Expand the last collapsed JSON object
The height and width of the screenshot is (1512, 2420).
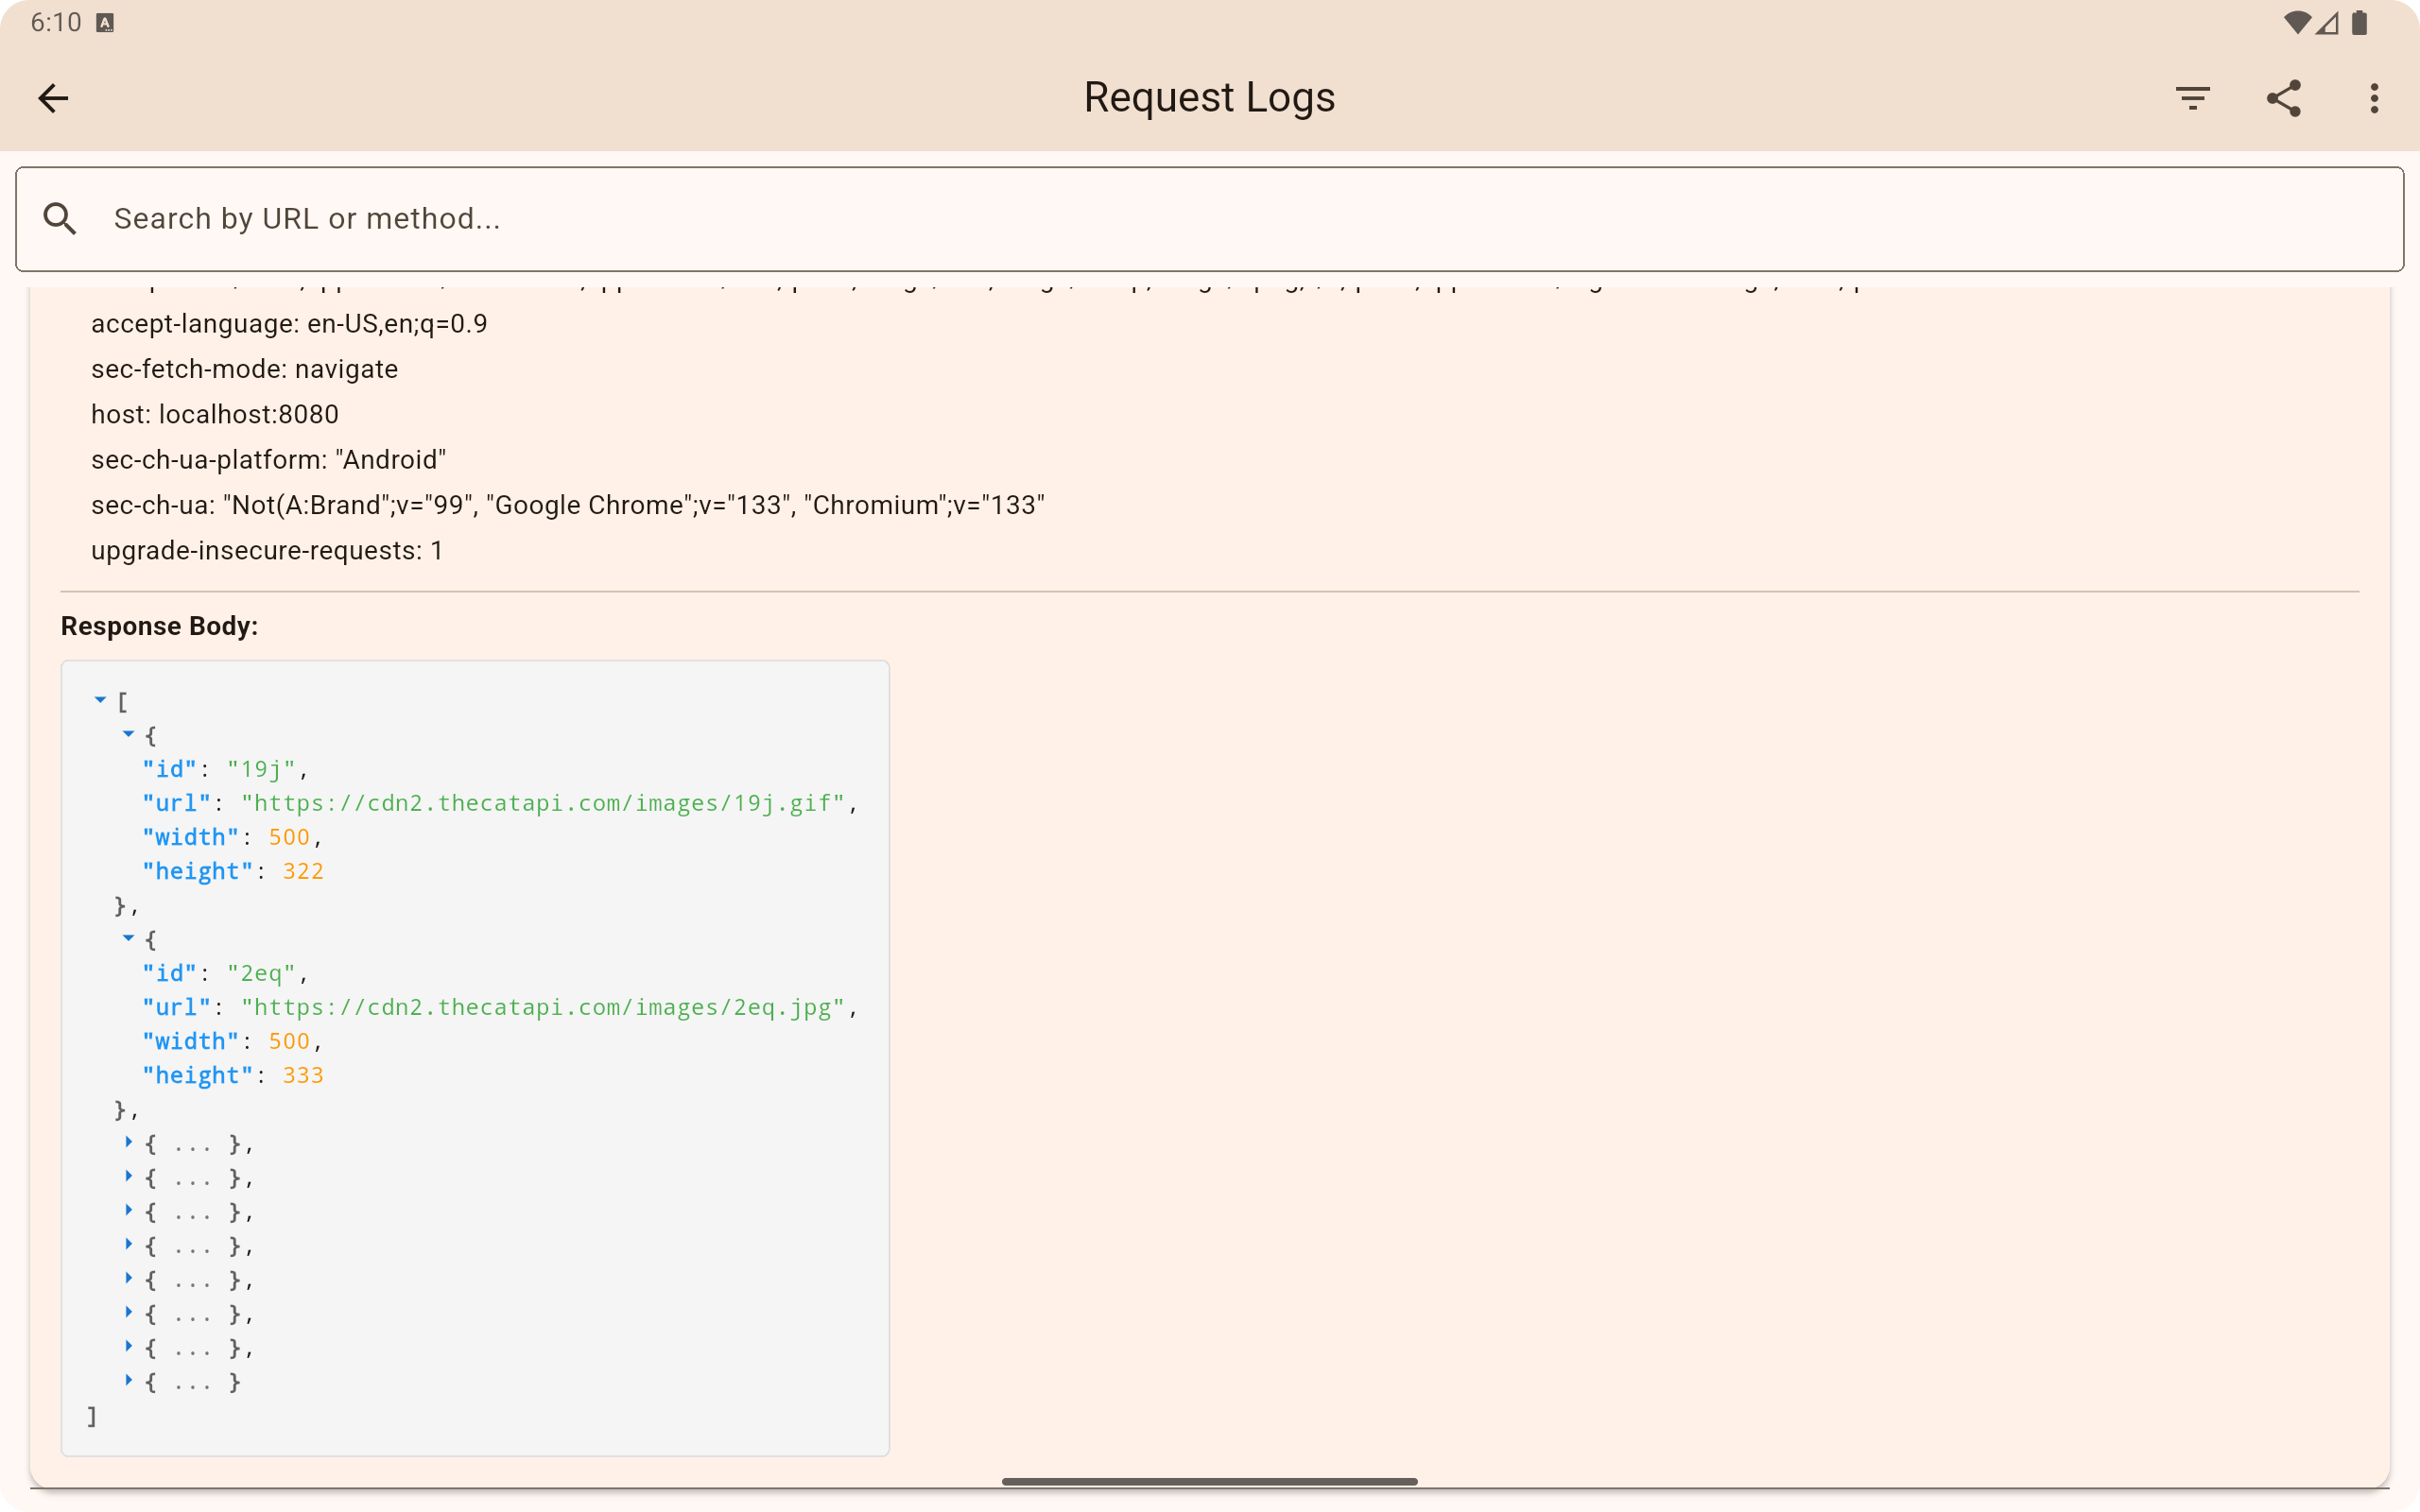coord(128,1380)
